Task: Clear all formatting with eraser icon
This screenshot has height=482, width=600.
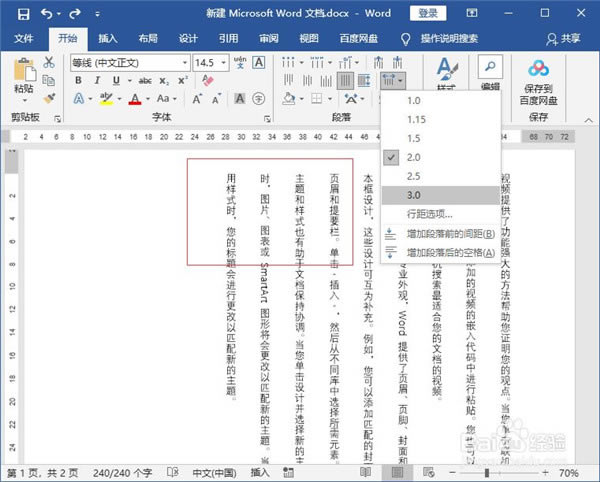Action: coord(207,80)
